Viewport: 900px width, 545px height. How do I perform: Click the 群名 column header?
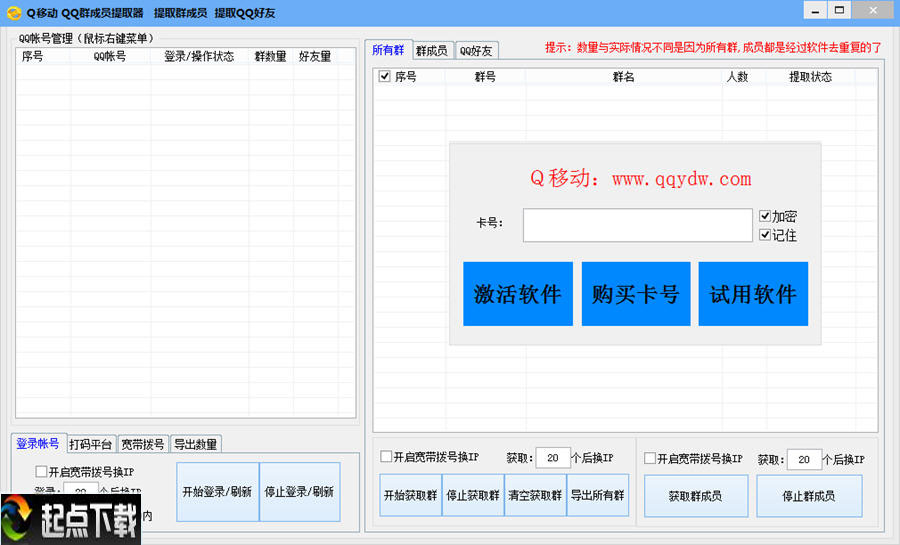[x=623, y=77]
